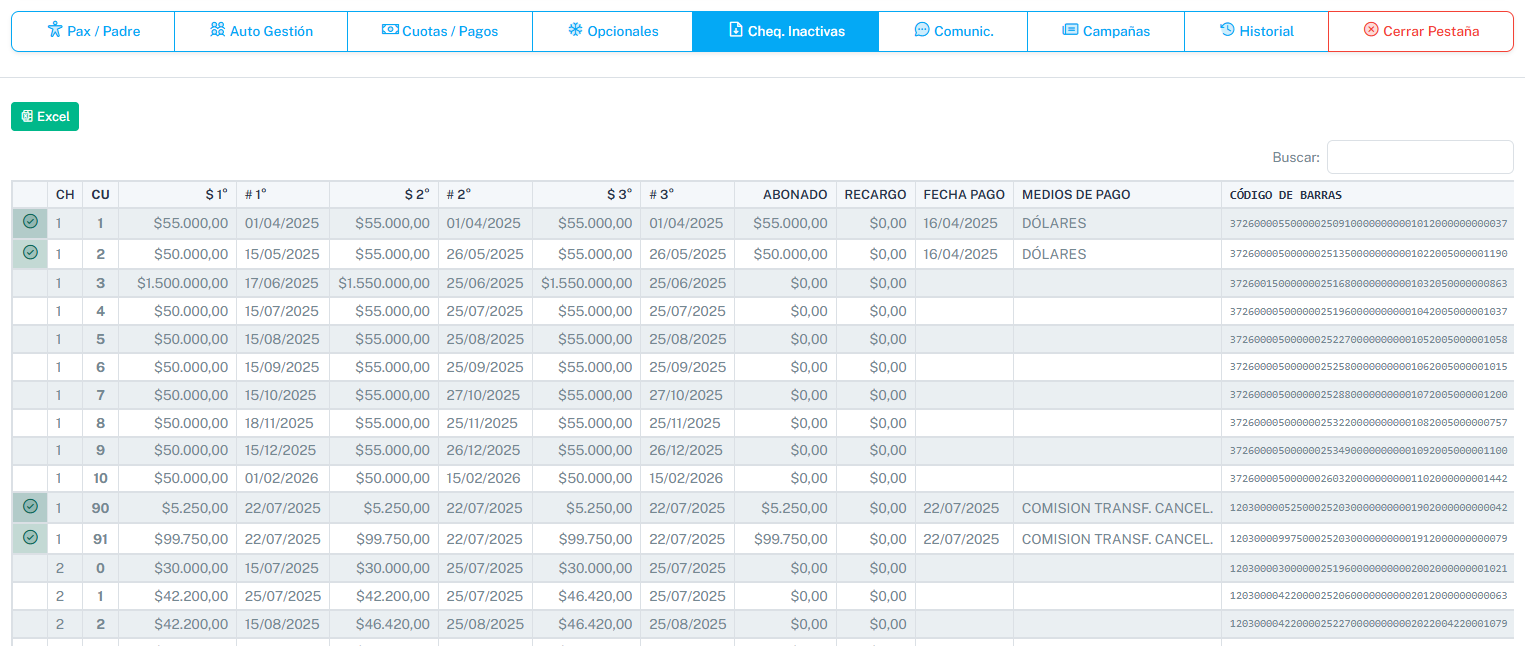Viewport: 1525px width, 646px height.
Task: Click COMISION TRANSF. CANCEL. in cuota 91 row
Action: pos(1117,539)
